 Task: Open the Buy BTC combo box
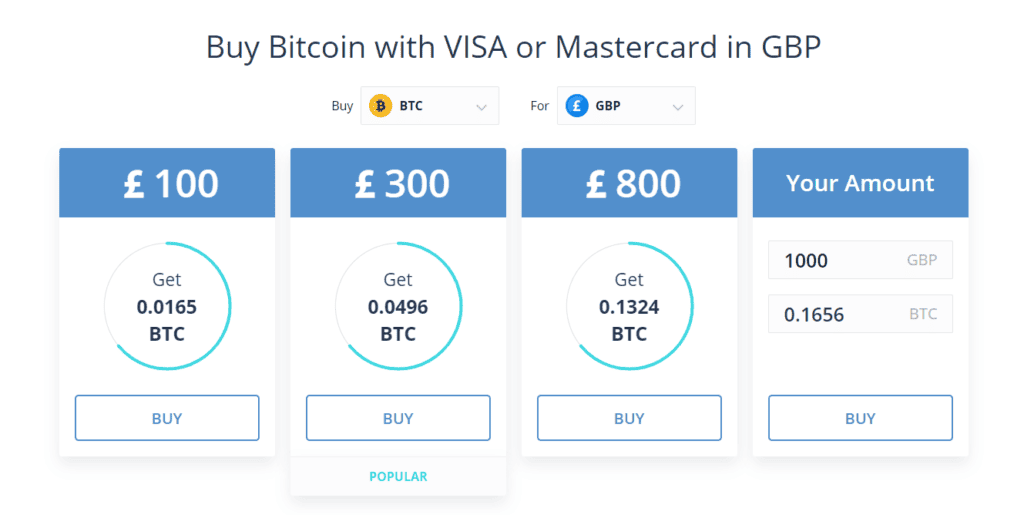[430, 106]
